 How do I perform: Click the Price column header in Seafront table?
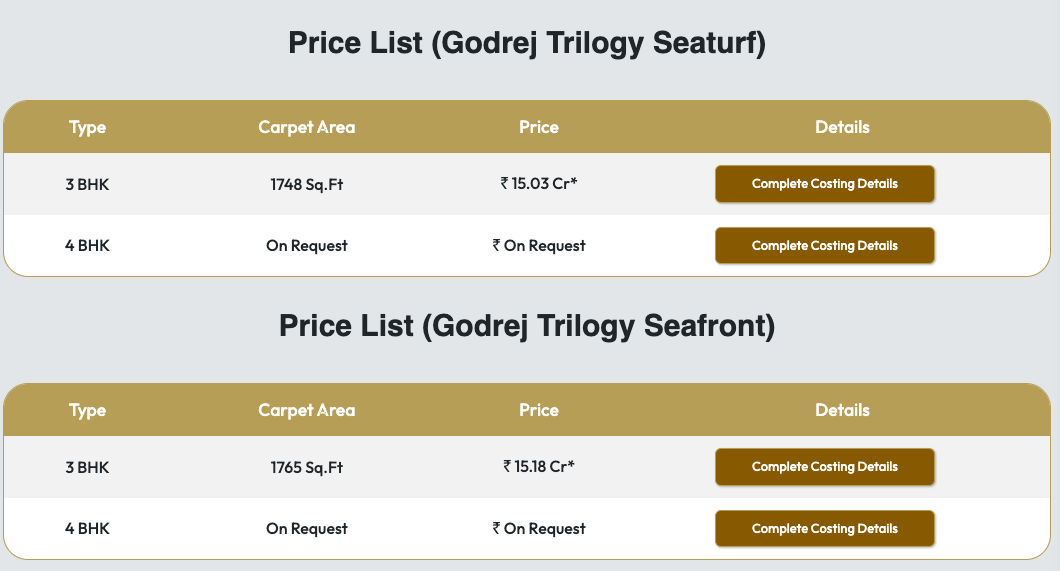539,410
